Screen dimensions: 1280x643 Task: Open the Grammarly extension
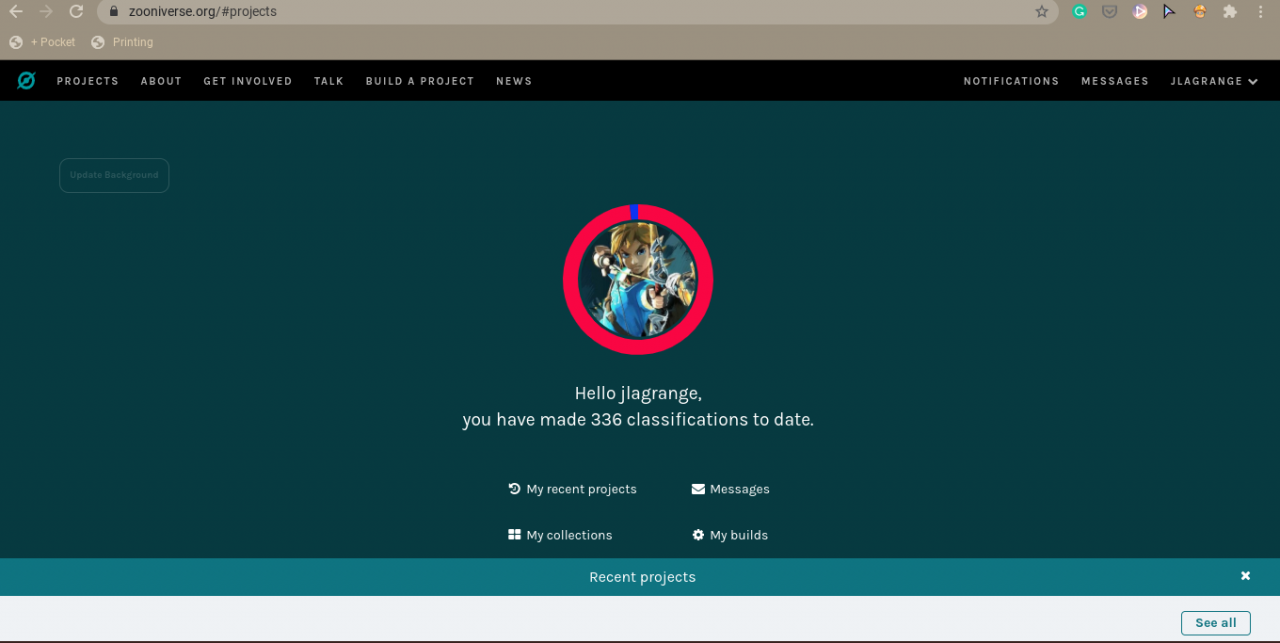click(1079, 12)
